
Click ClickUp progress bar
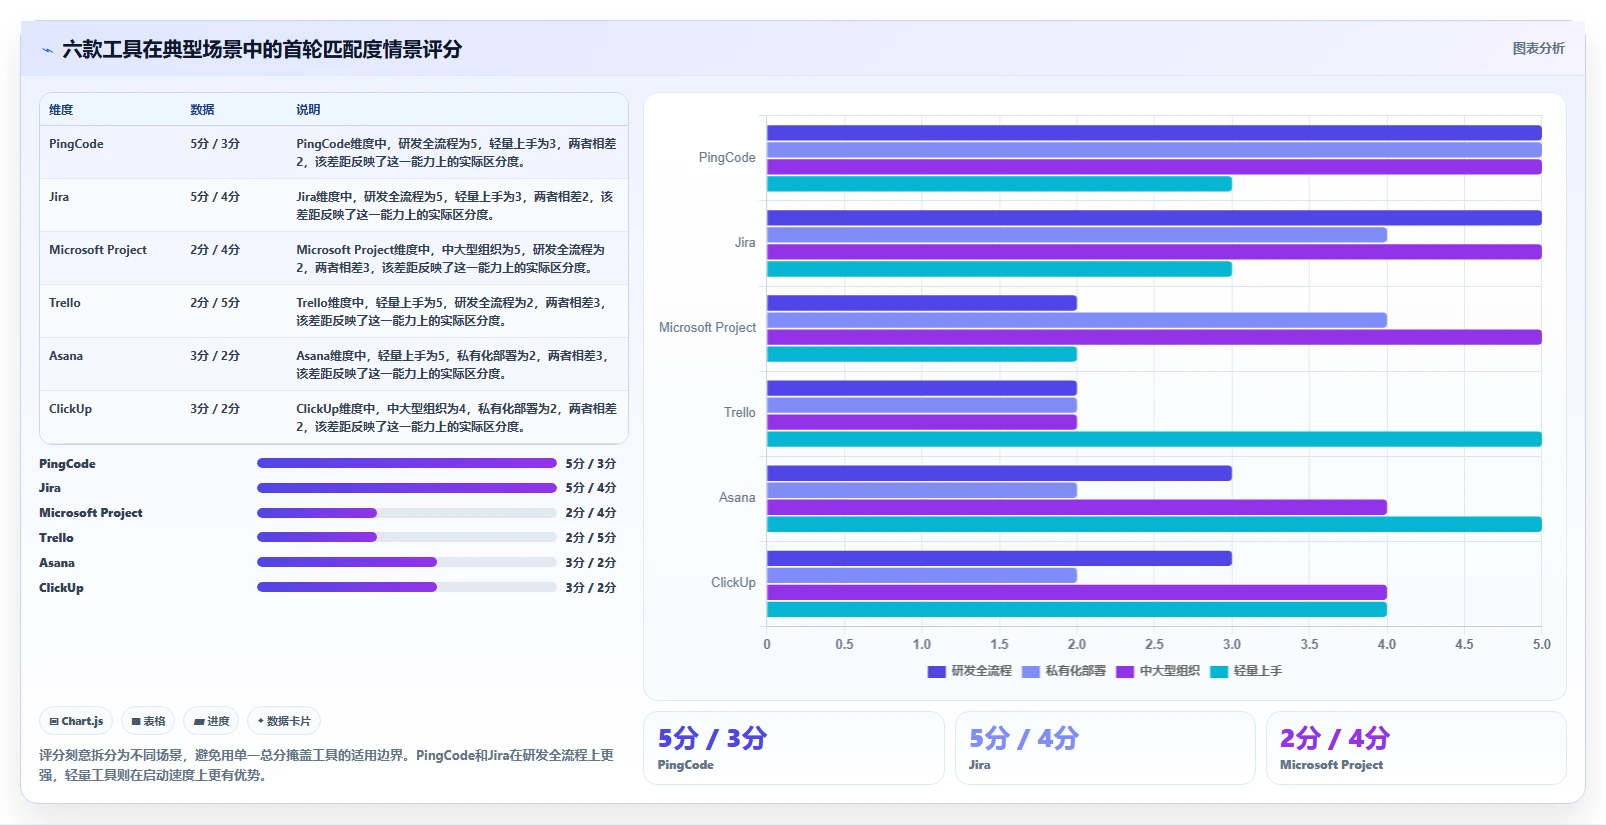406,587
